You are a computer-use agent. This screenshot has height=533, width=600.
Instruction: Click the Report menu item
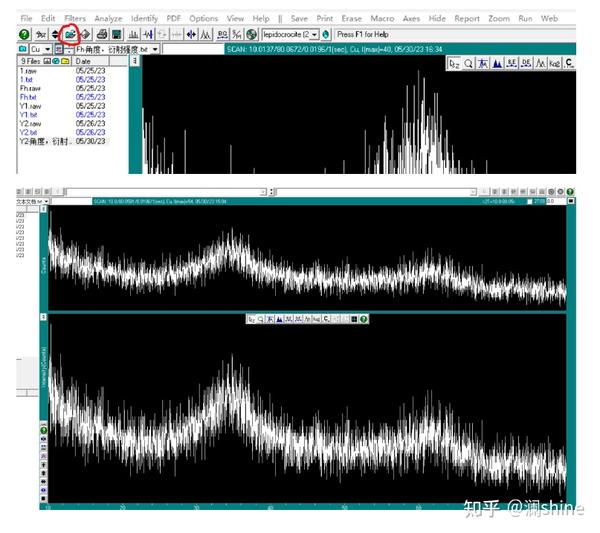(x=467, y=19)
